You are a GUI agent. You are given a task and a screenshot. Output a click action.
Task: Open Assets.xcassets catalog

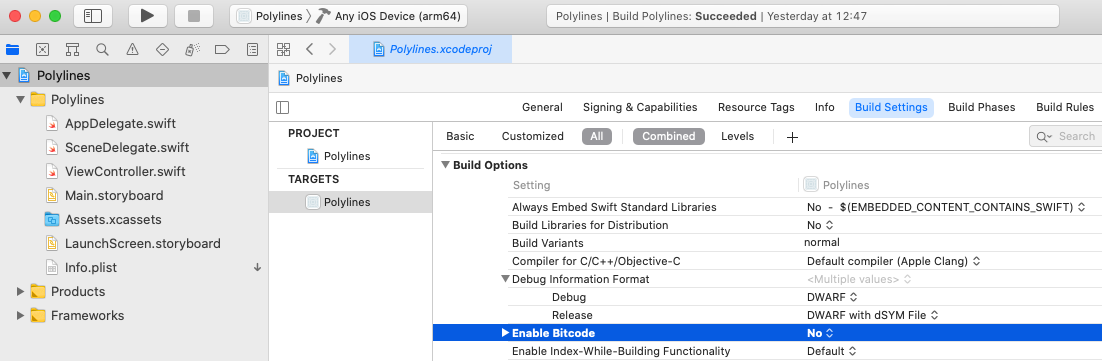click(113, 219)
